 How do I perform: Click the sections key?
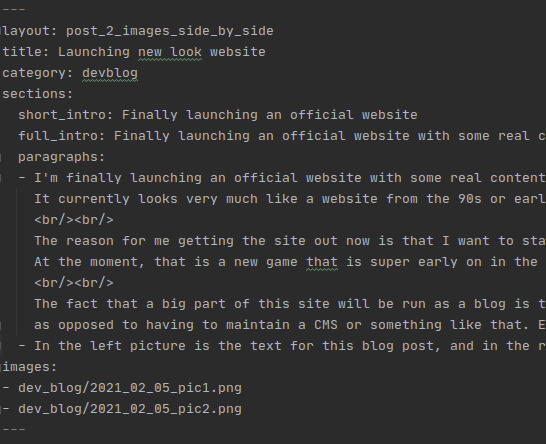coord(38,94)
